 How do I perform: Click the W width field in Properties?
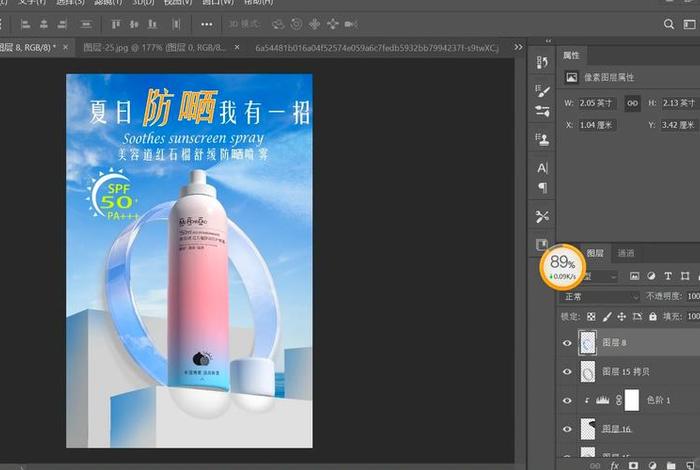(597, 103)
